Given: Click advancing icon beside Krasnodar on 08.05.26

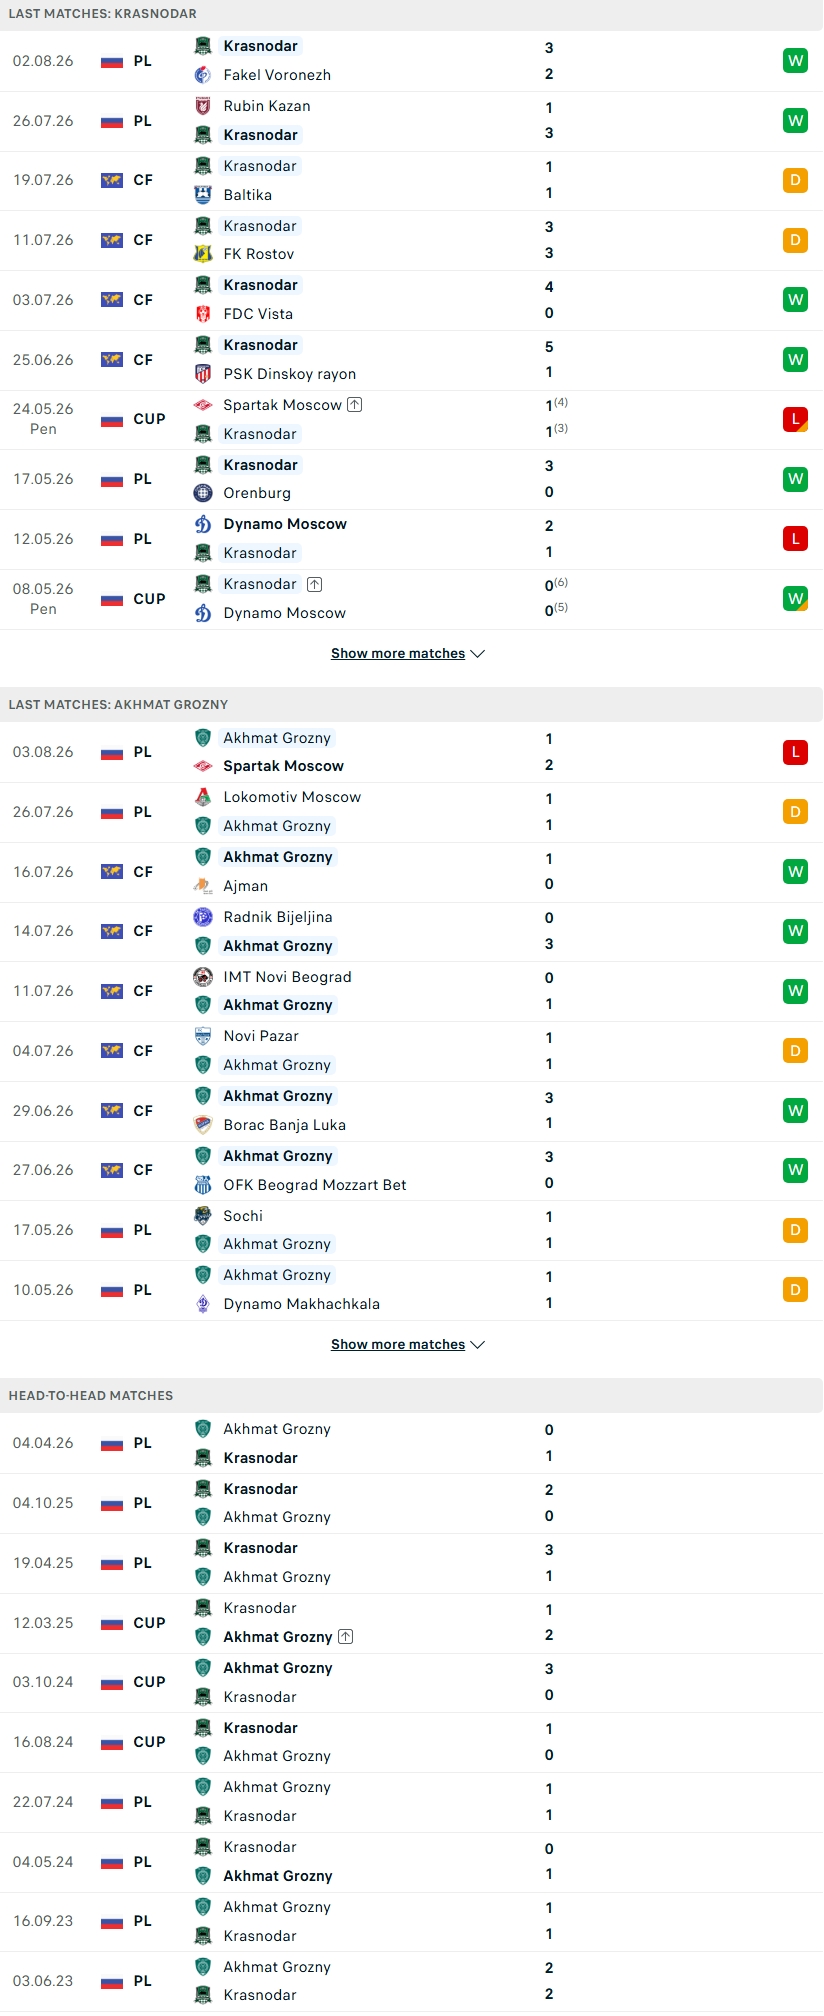Looking at the screenshot, I should point(315,584).
